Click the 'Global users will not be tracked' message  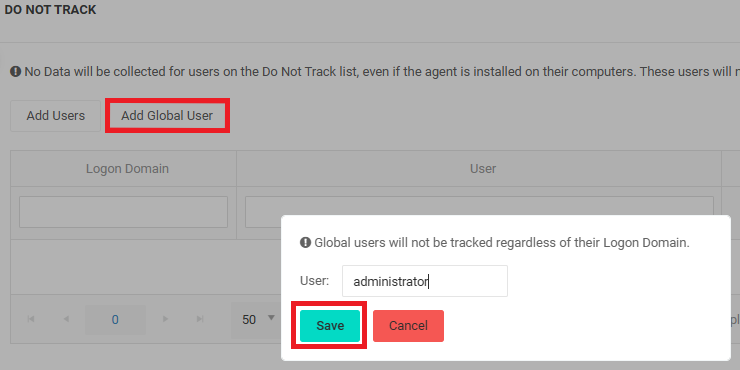tap(502, 243)
